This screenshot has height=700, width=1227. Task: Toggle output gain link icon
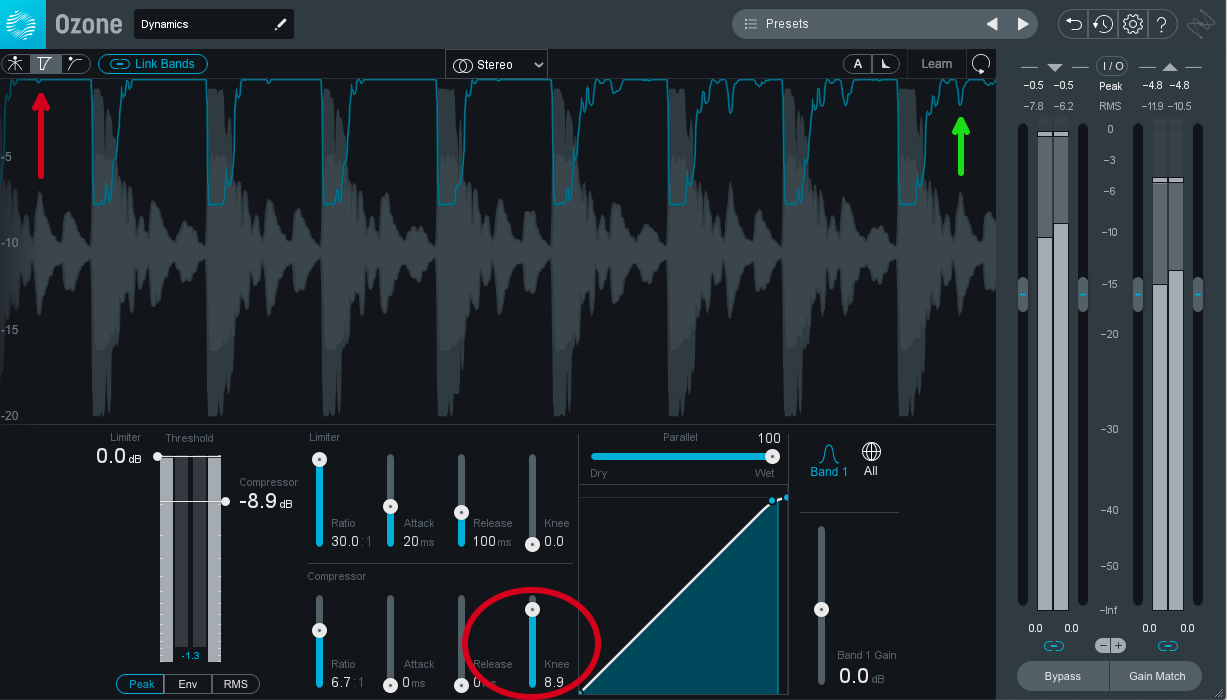point(1168,646)
